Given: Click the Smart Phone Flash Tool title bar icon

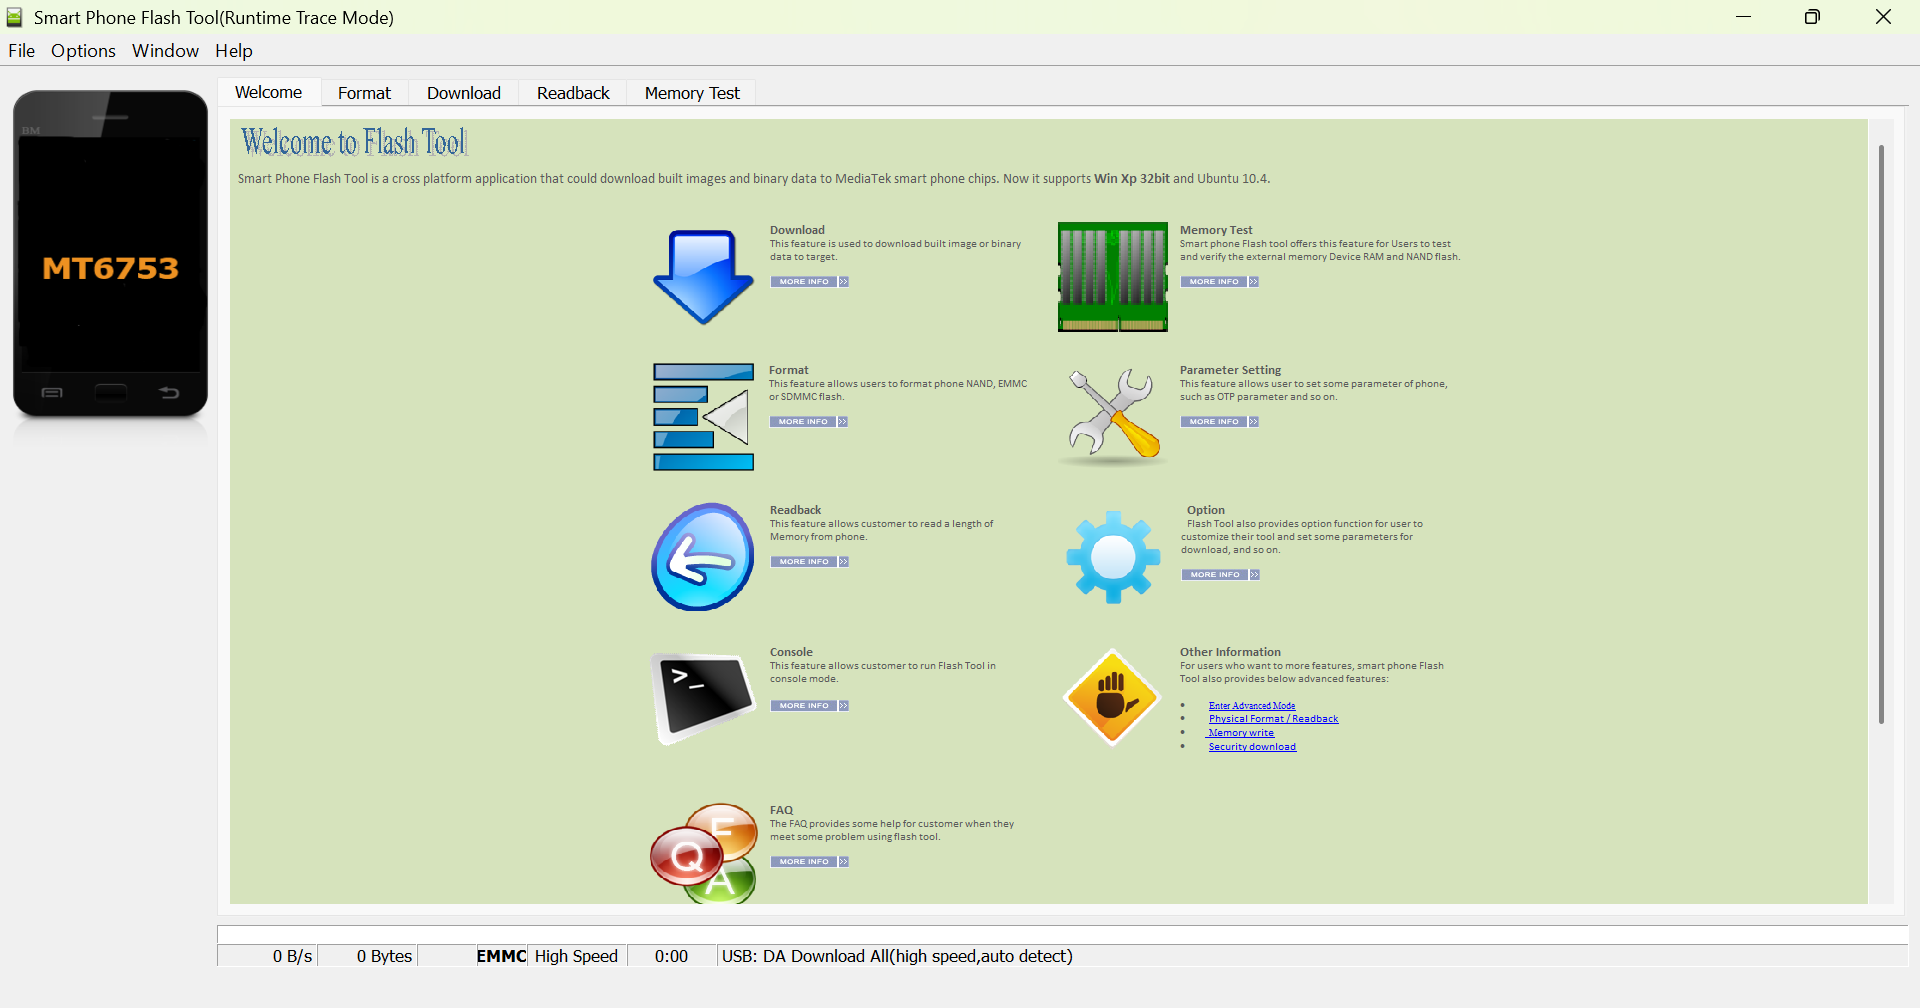Looking at the screenshot, I should pyautogui.click(x=14, y=17).
